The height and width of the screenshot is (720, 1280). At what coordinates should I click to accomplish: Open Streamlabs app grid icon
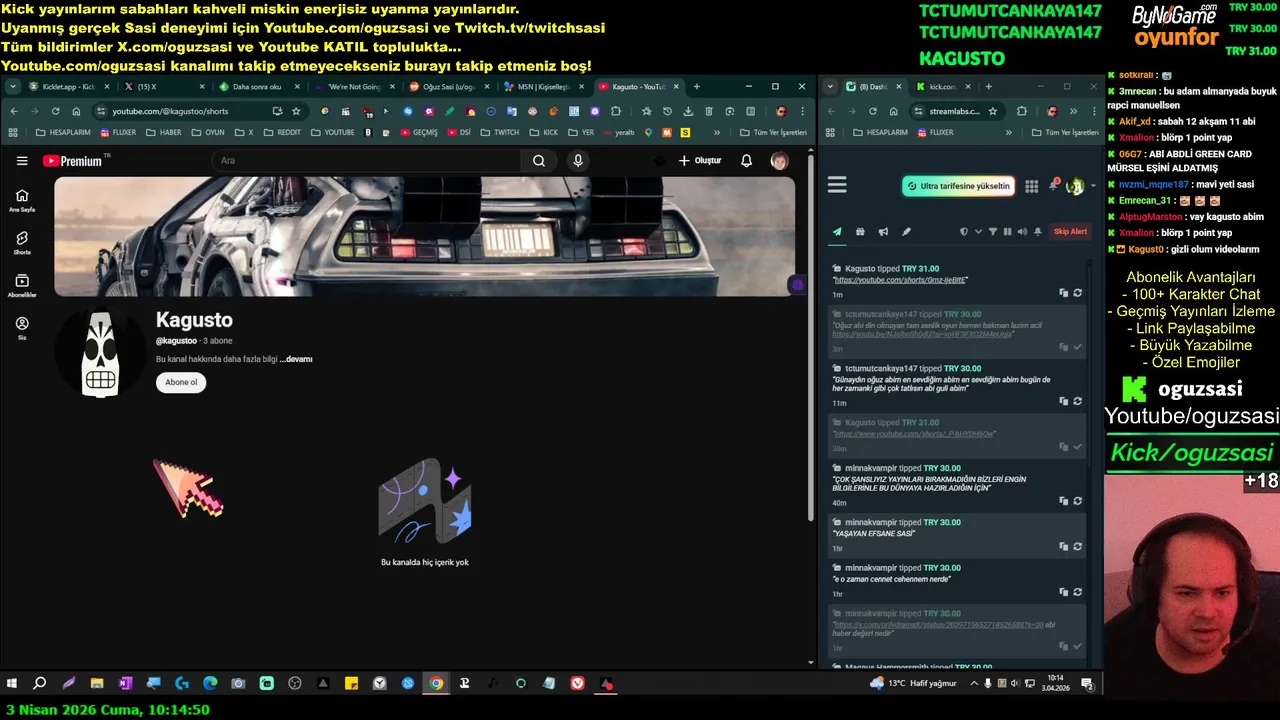tap(1031, 186)
